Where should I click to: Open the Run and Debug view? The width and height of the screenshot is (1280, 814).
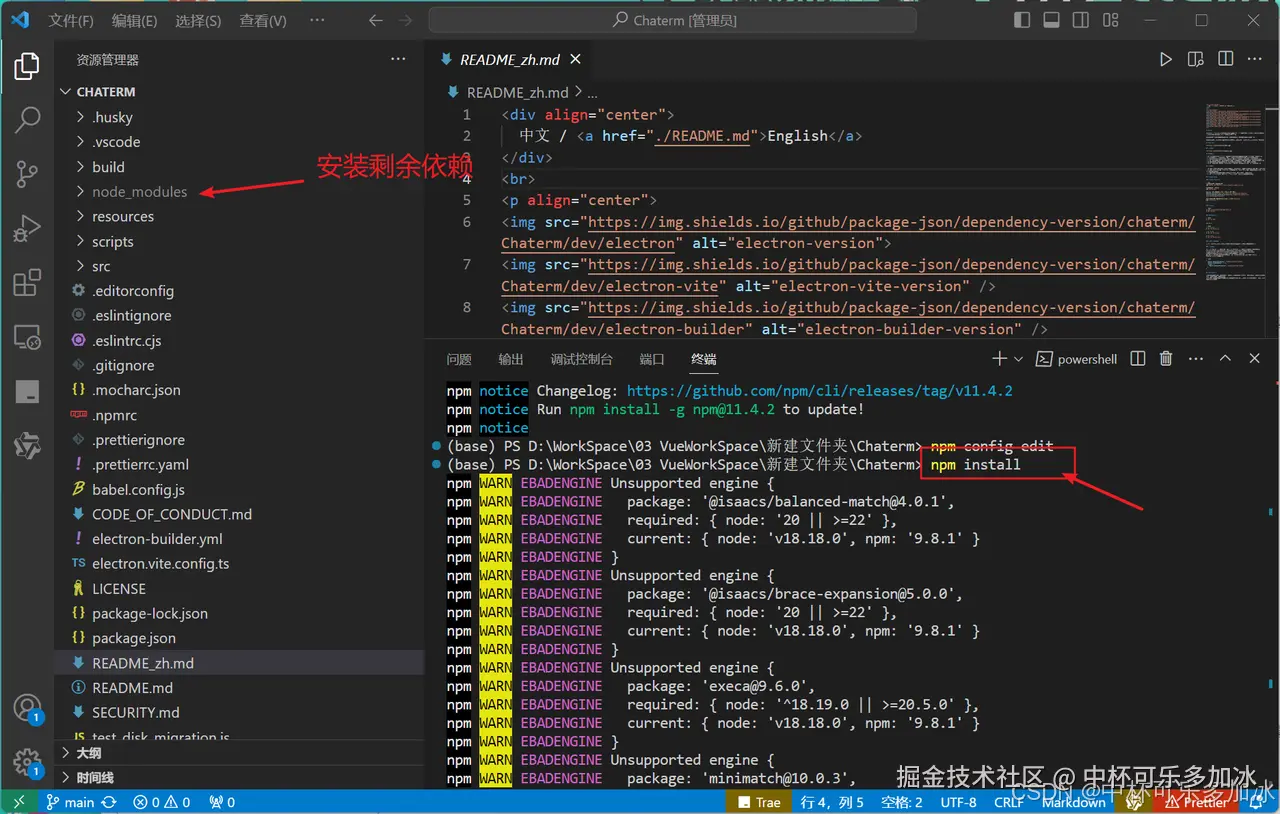[27, 228]
